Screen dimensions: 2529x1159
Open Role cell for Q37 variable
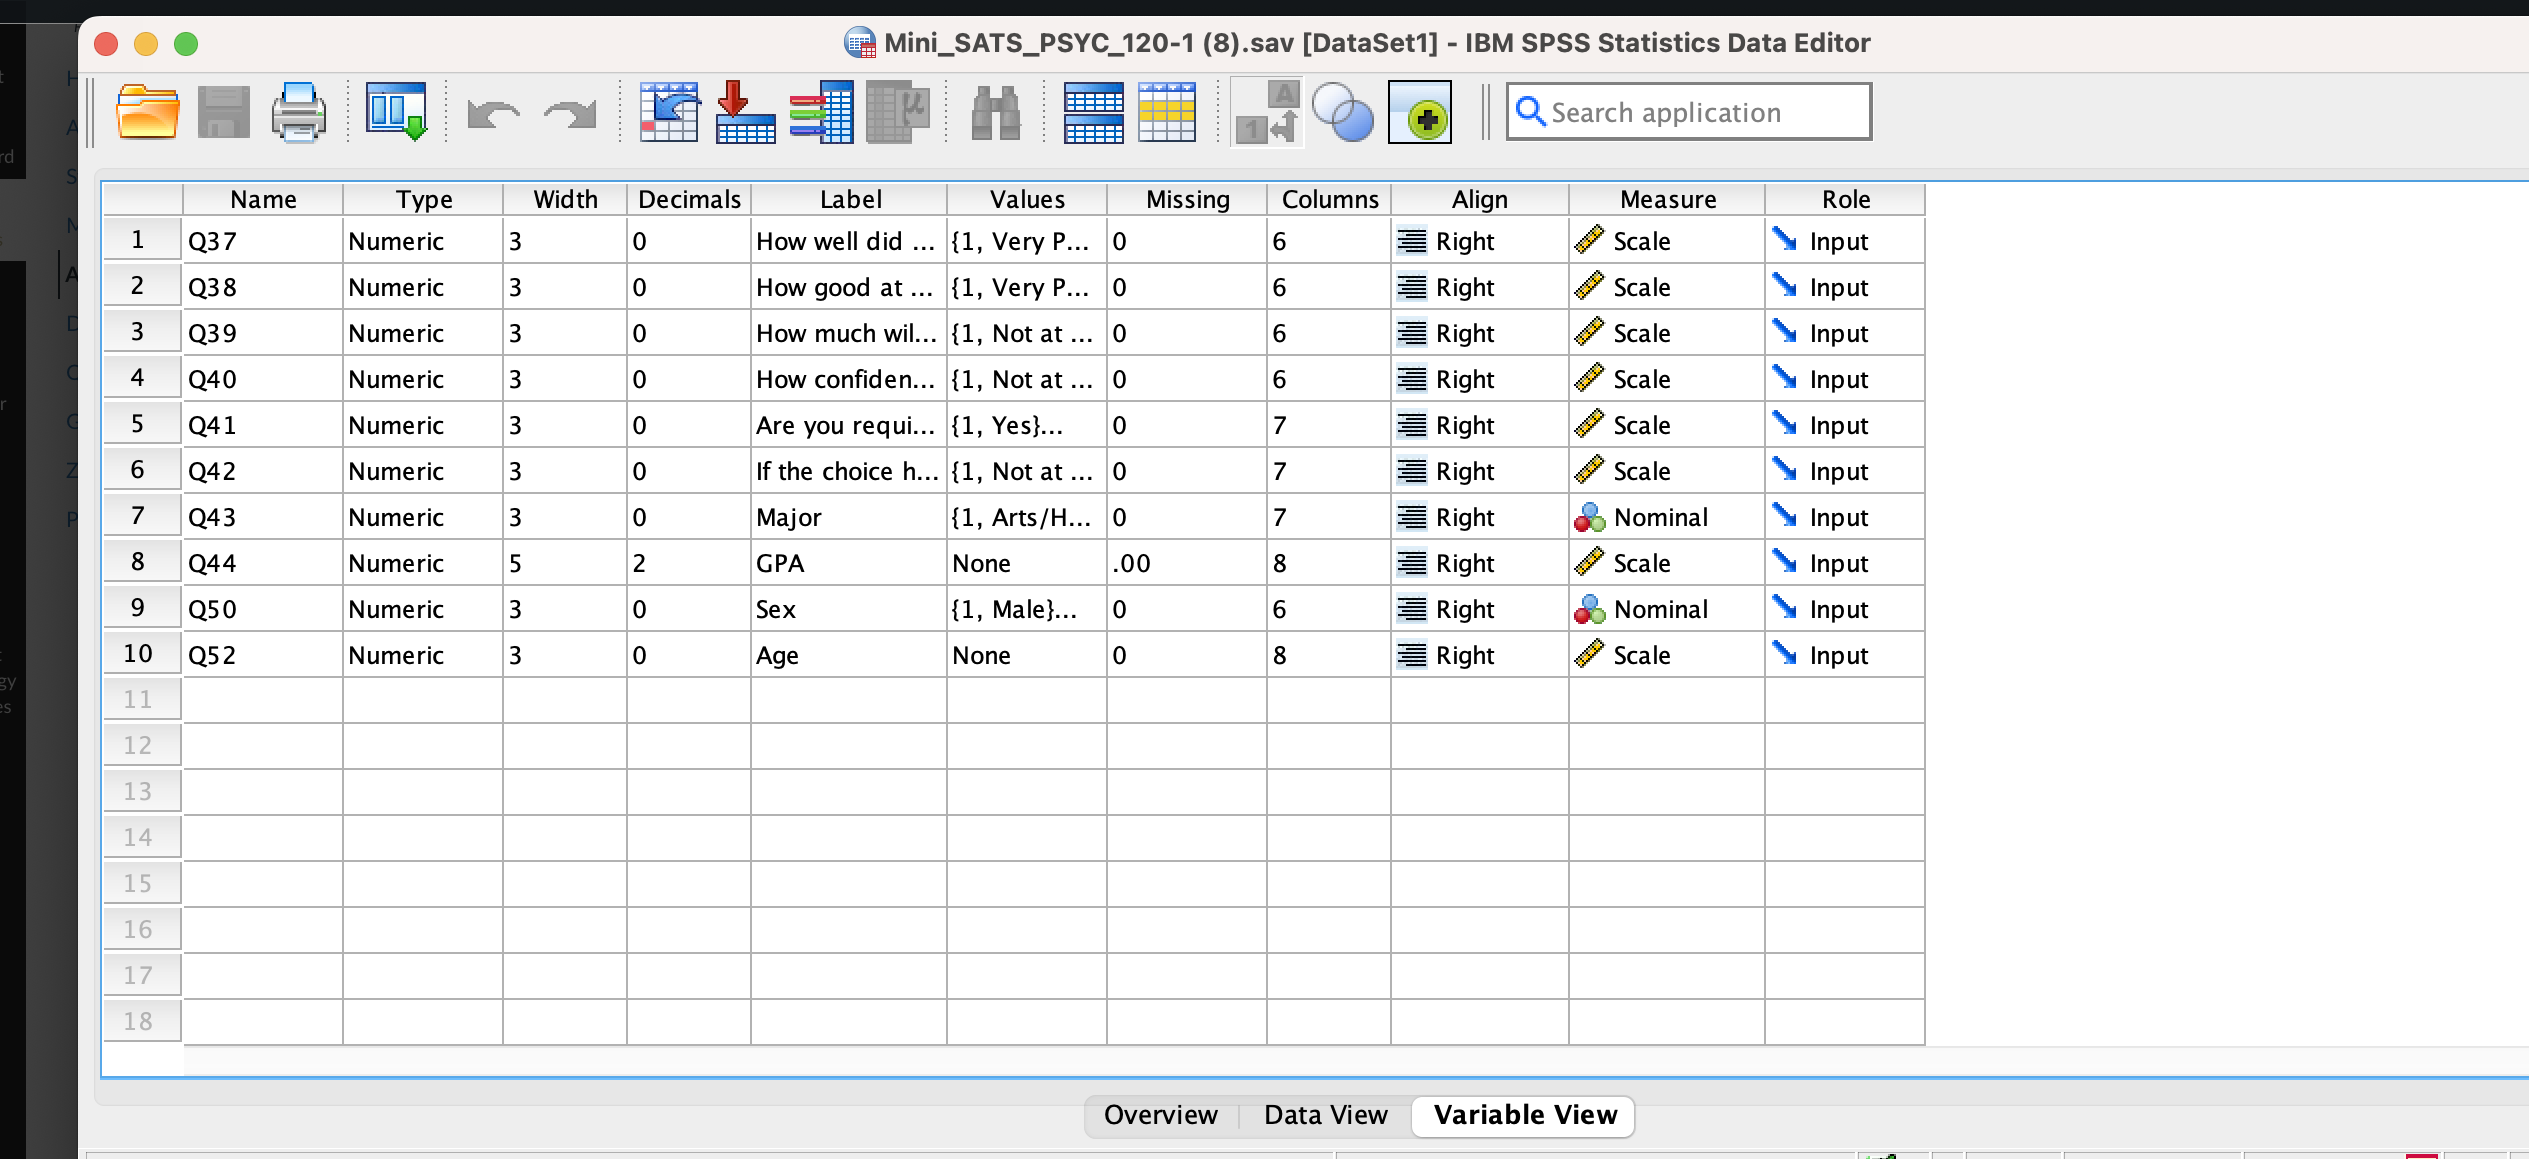1844,241
